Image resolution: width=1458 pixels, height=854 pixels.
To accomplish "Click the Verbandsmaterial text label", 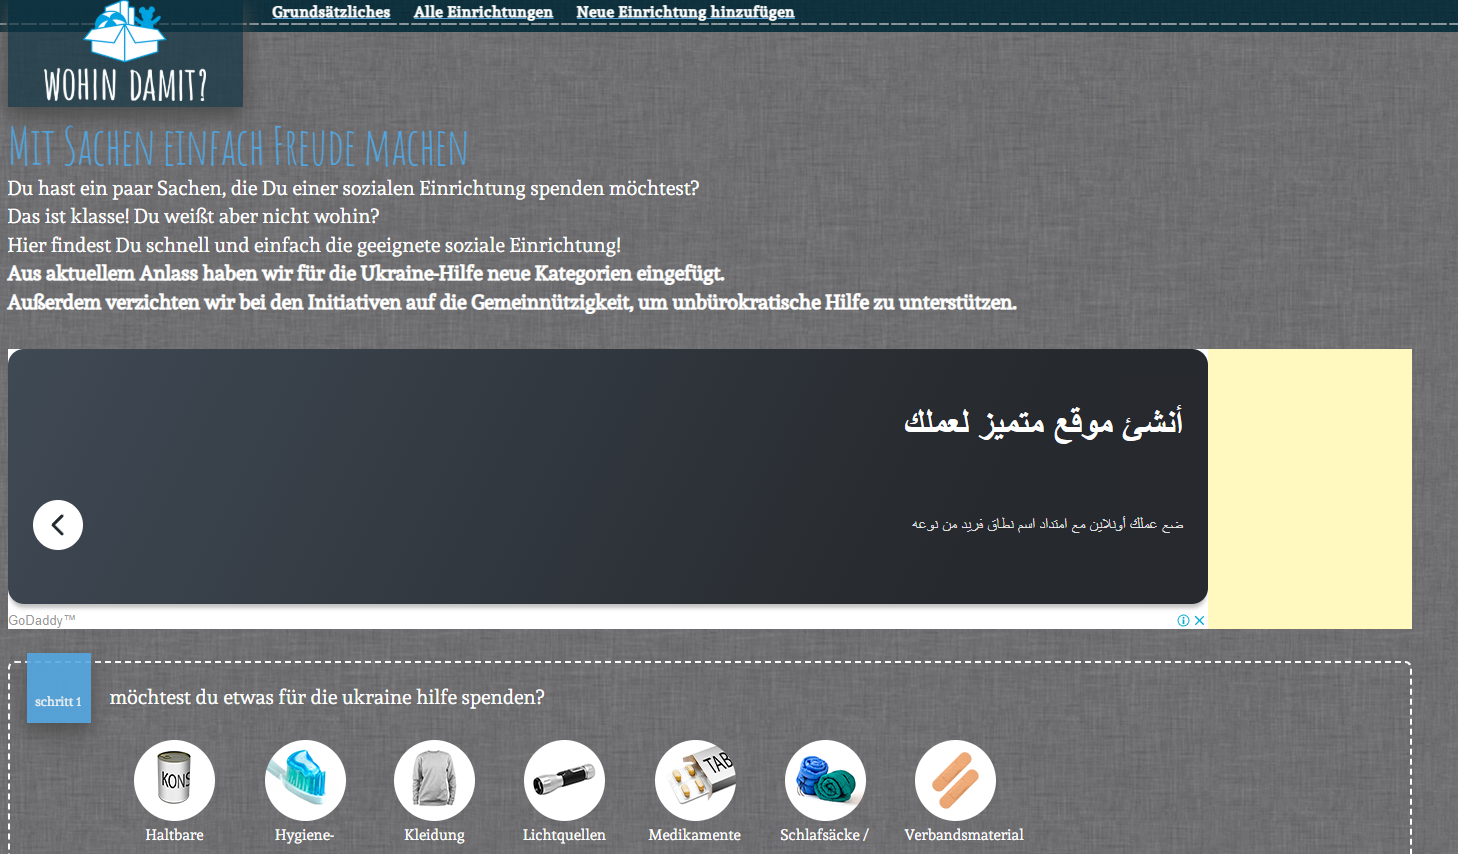I will 964,835.
